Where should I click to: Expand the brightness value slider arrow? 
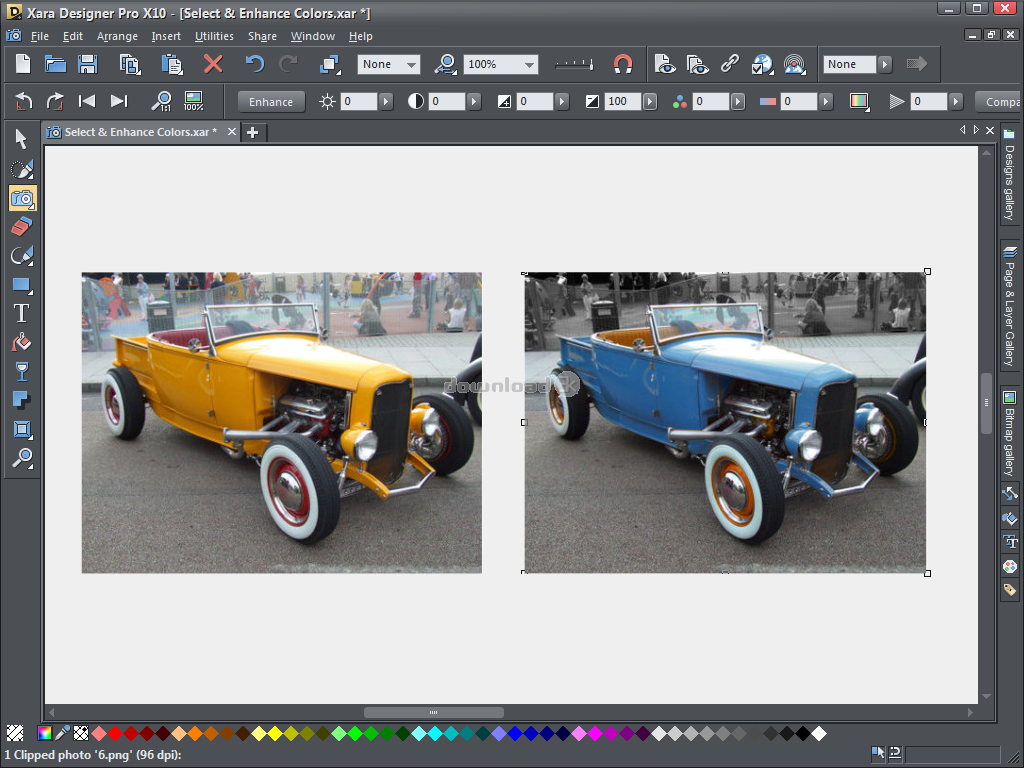(386, 102)
